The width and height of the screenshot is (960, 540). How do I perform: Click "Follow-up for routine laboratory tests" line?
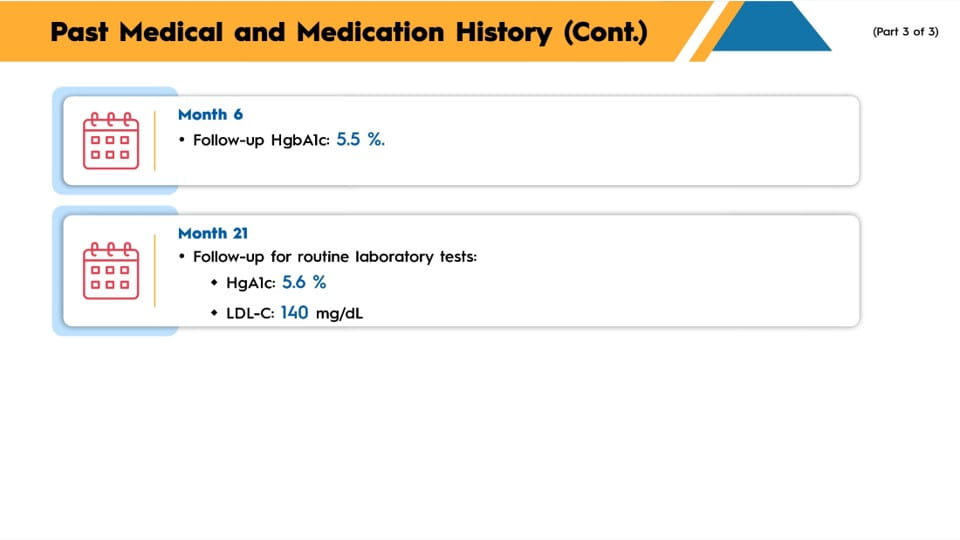pos(335,257)
